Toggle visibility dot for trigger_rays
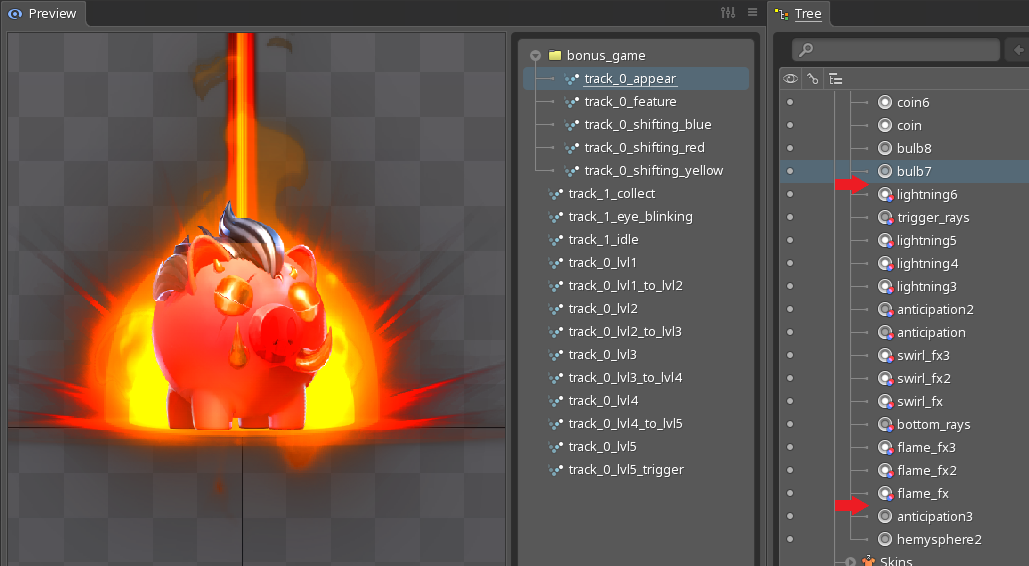Image resolution: width=1029 pixels, height=566 pixels. [790, 217]
